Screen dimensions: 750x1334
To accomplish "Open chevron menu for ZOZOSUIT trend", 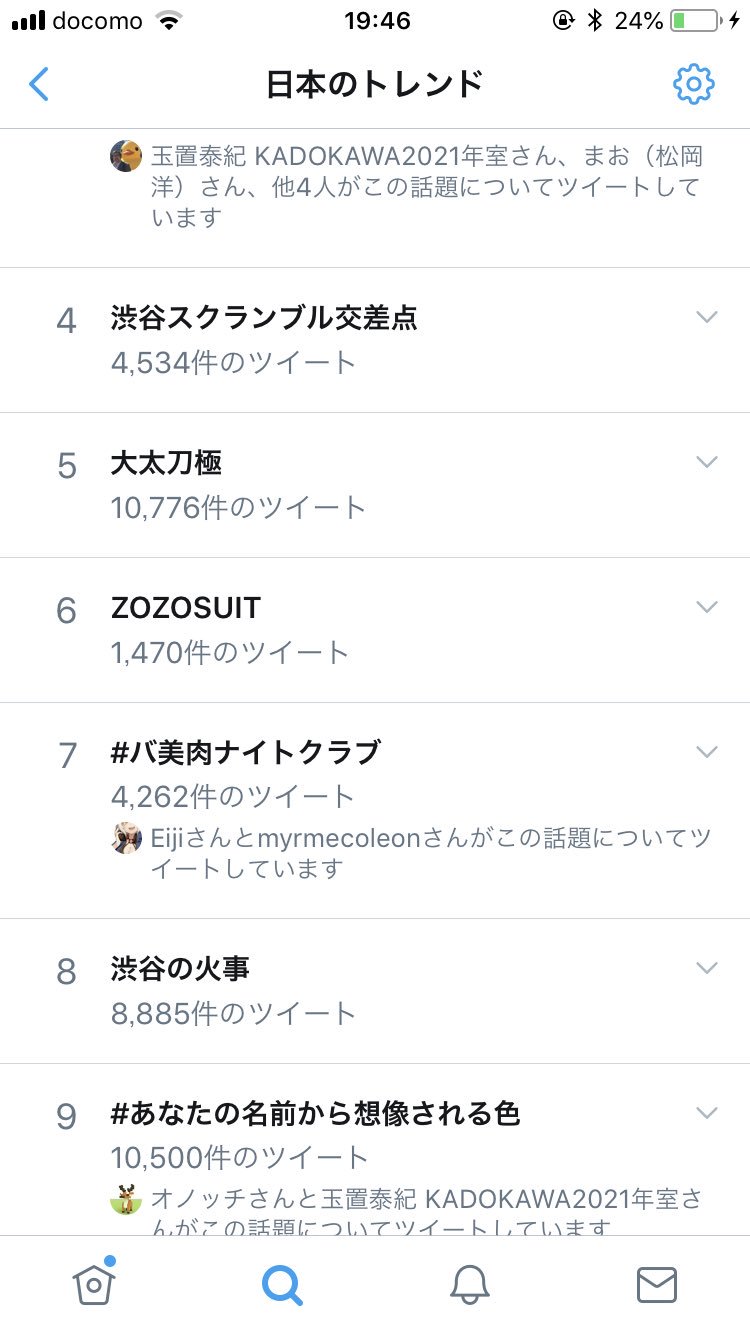I will [707, 607].
